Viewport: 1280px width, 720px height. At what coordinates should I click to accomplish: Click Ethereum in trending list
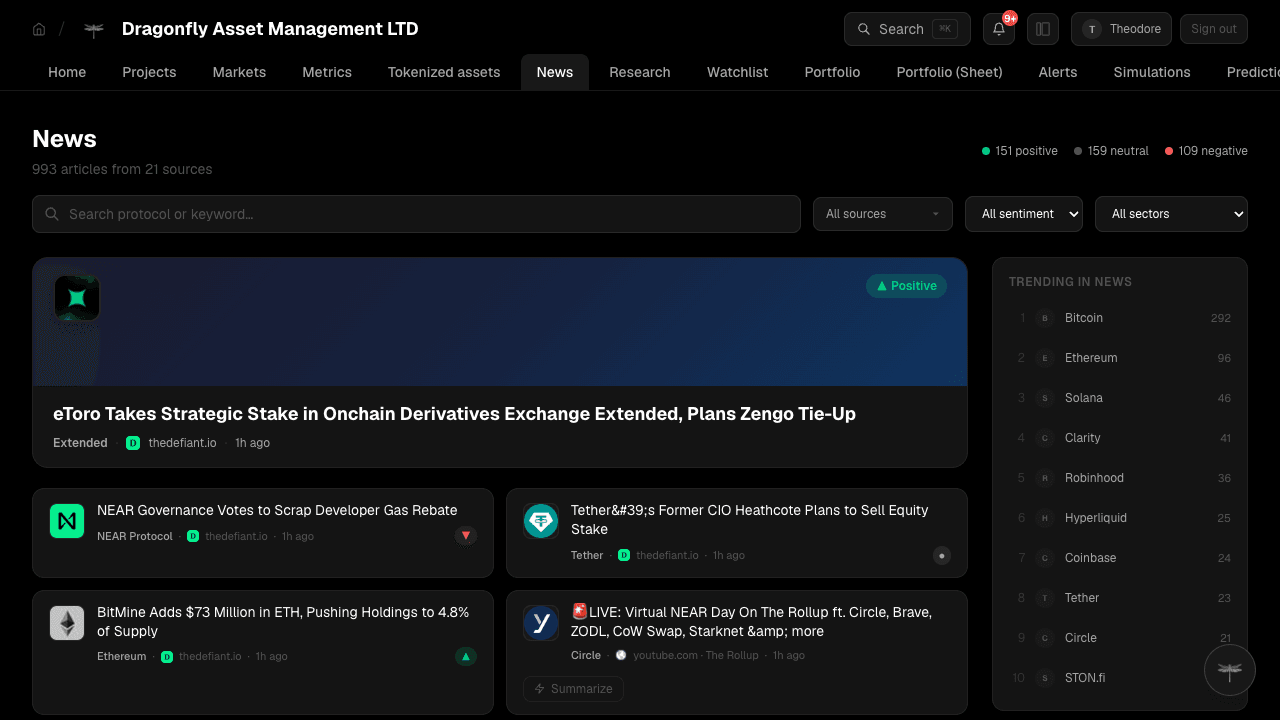pyautogui.click(x=1091, y=358)
